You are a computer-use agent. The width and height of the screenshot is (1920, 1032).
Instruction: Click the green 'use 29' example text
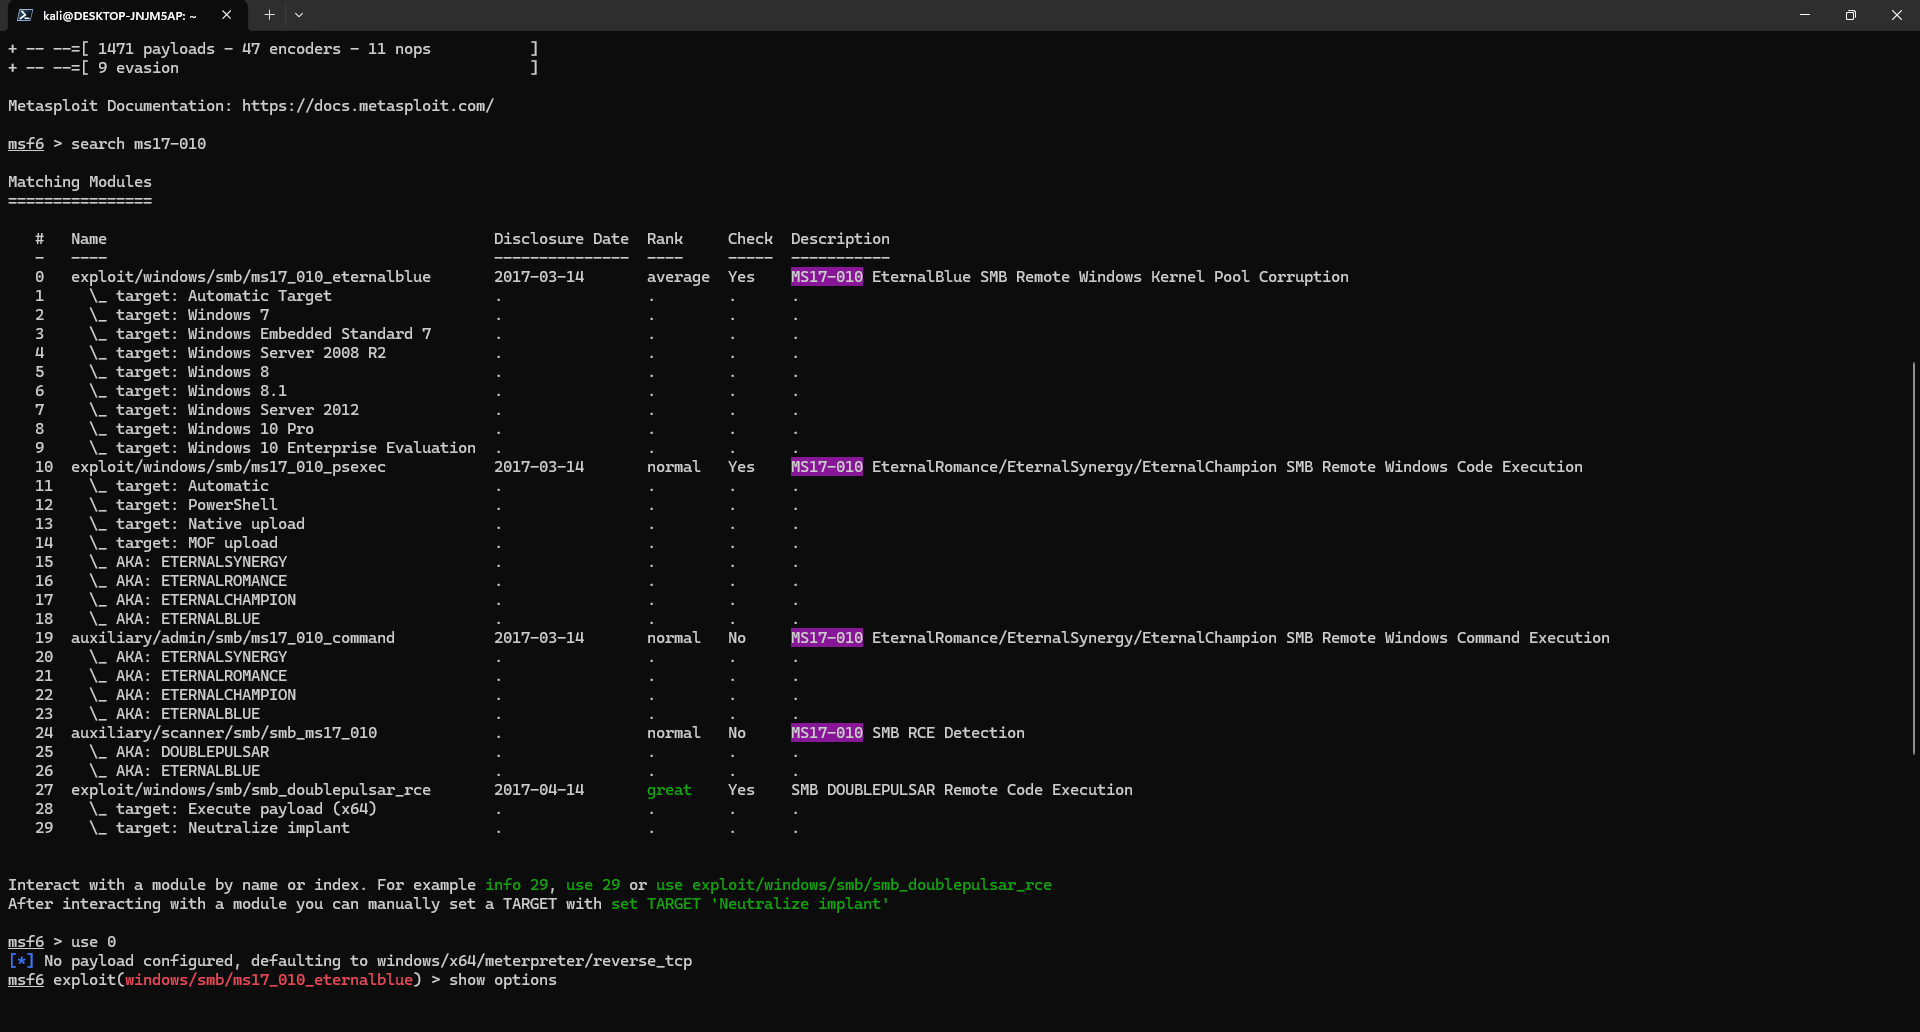pyautogui.click(x=593, y=885)
